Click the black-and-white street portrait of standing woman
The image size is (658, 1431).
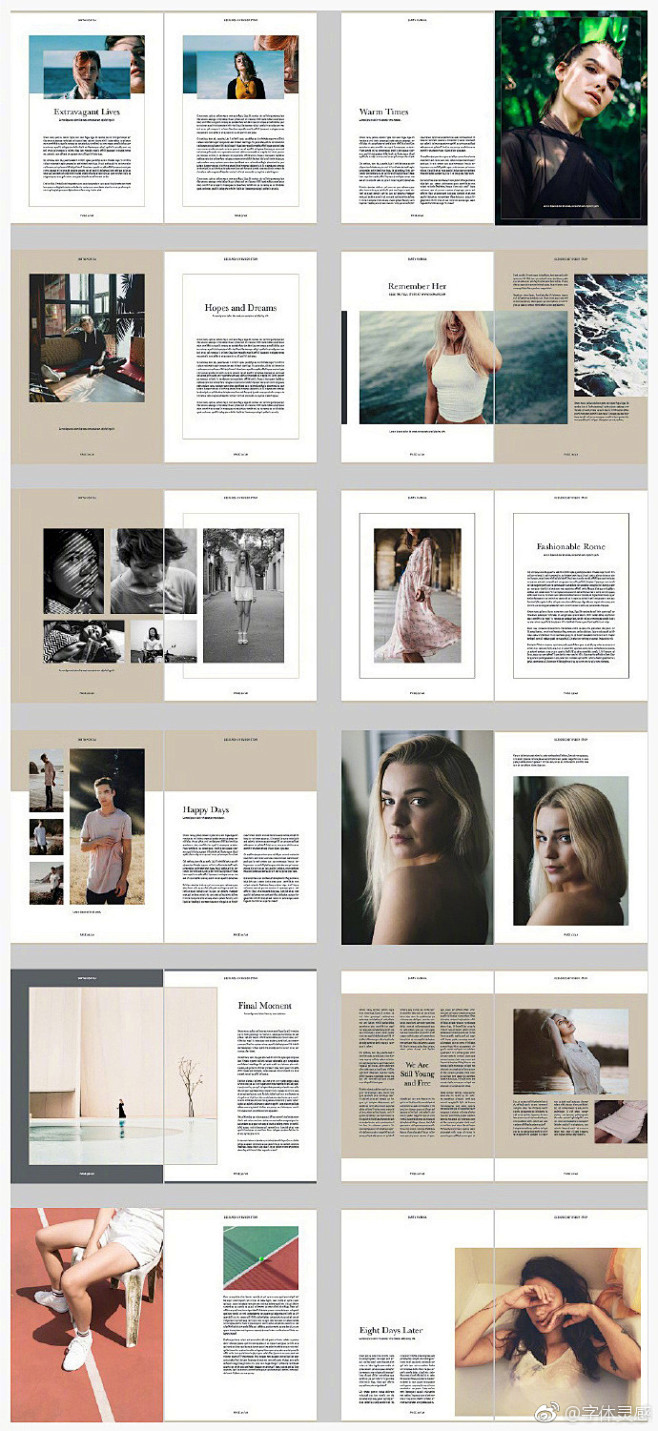click(x=243, y=595)
